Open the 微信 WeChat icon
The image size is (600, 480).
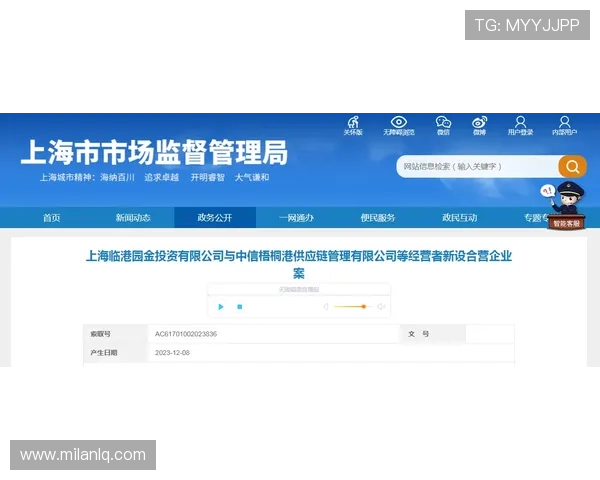(443, 126)
